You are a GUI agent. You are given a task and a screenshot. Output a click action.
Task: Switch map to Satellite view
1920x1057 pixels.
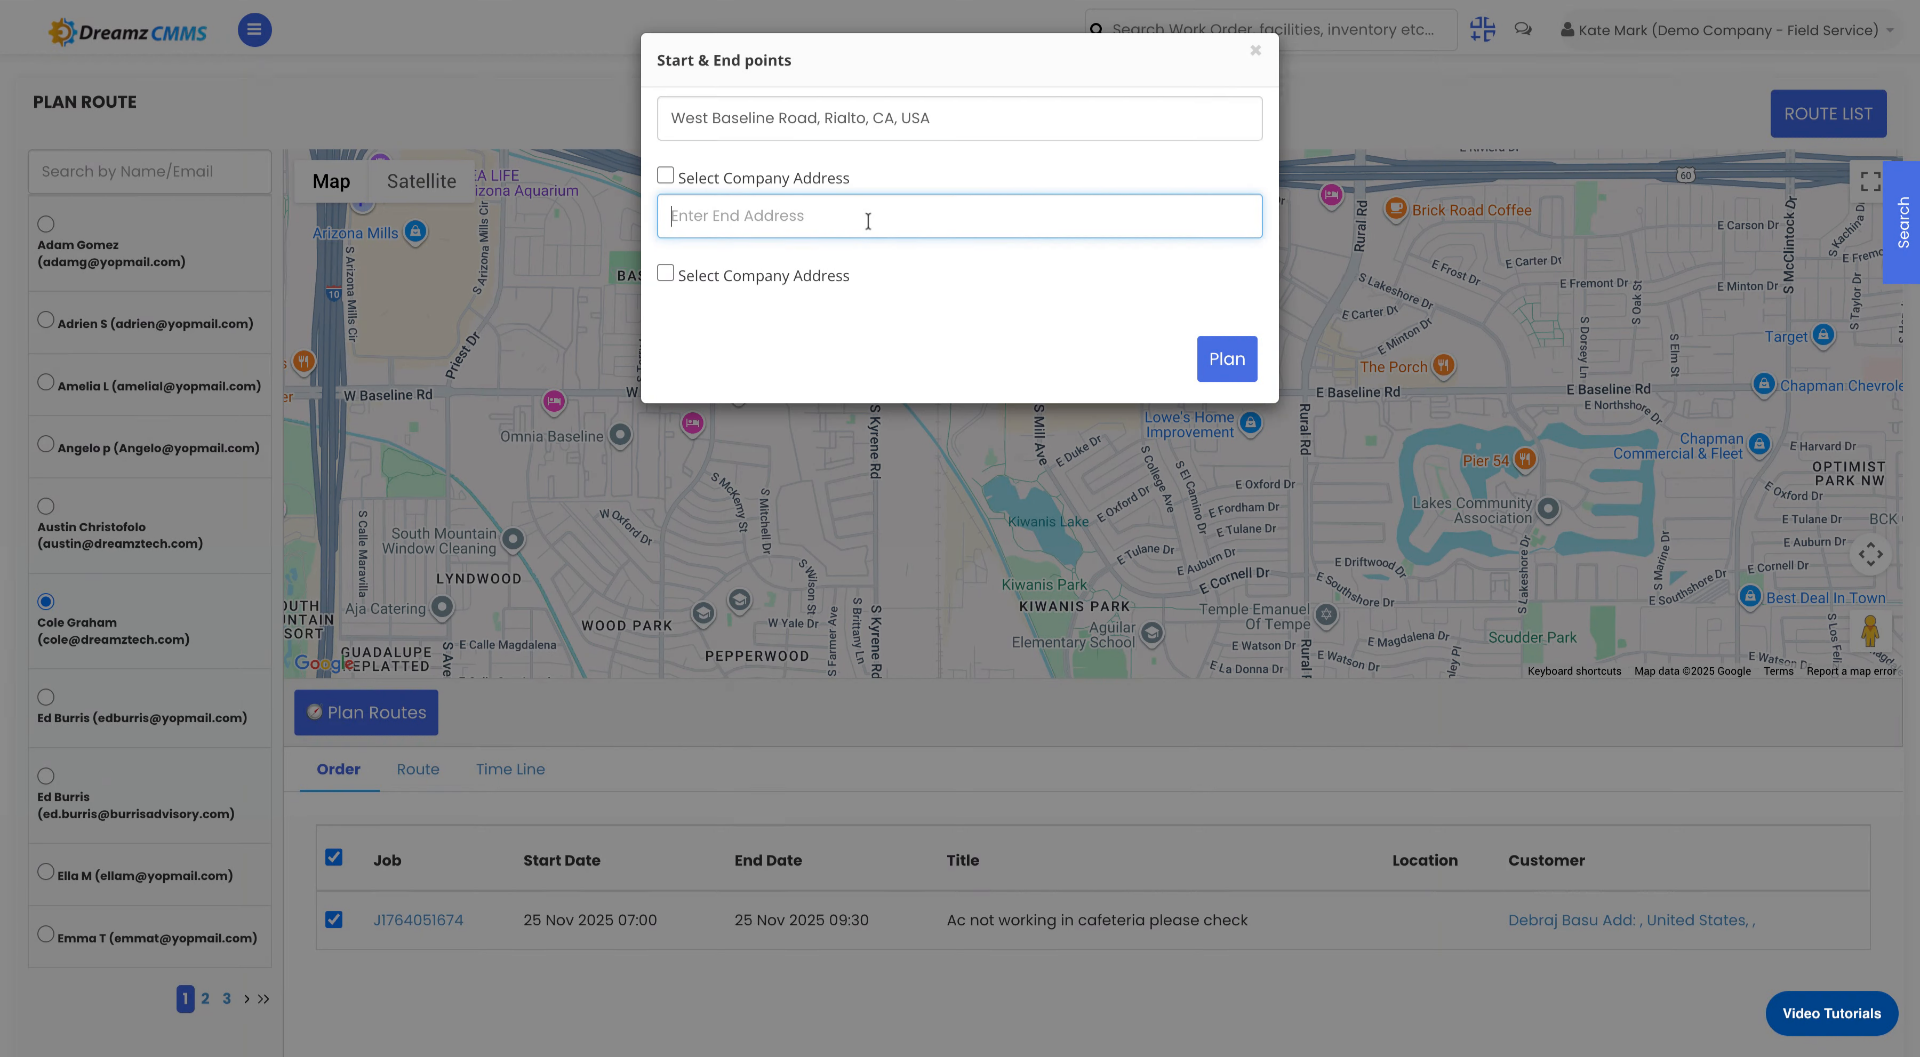[x=421, y=181]
